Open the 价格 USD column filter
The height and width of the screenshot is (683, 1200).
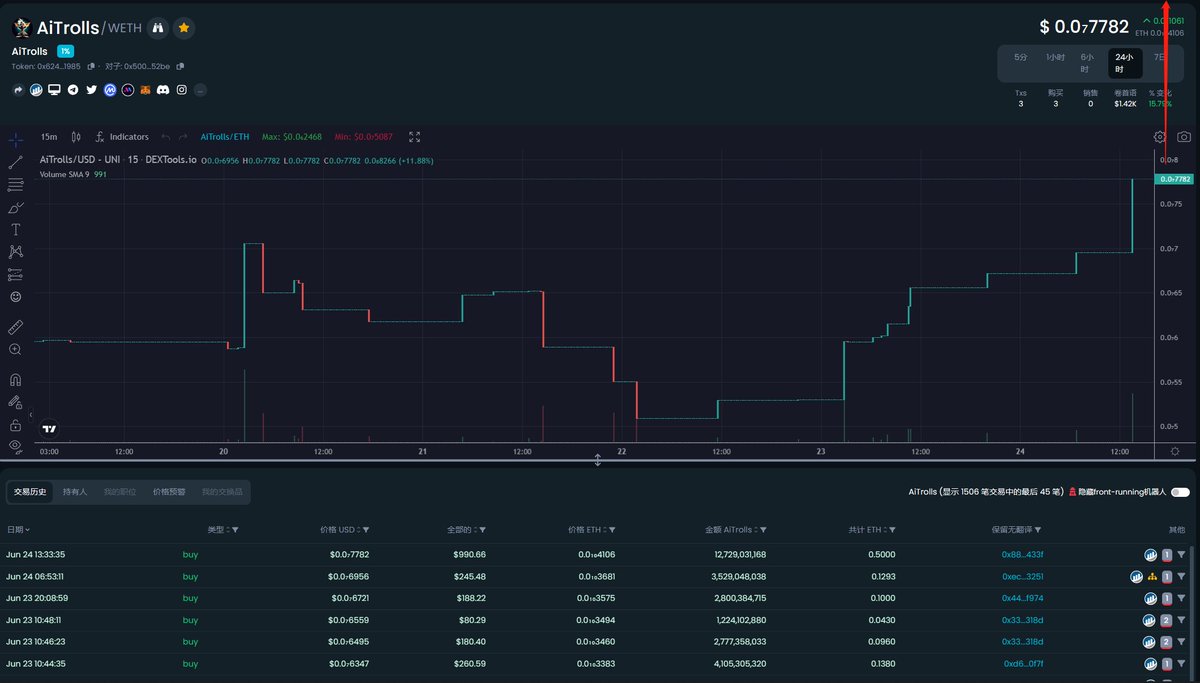(x=365, y=530)
